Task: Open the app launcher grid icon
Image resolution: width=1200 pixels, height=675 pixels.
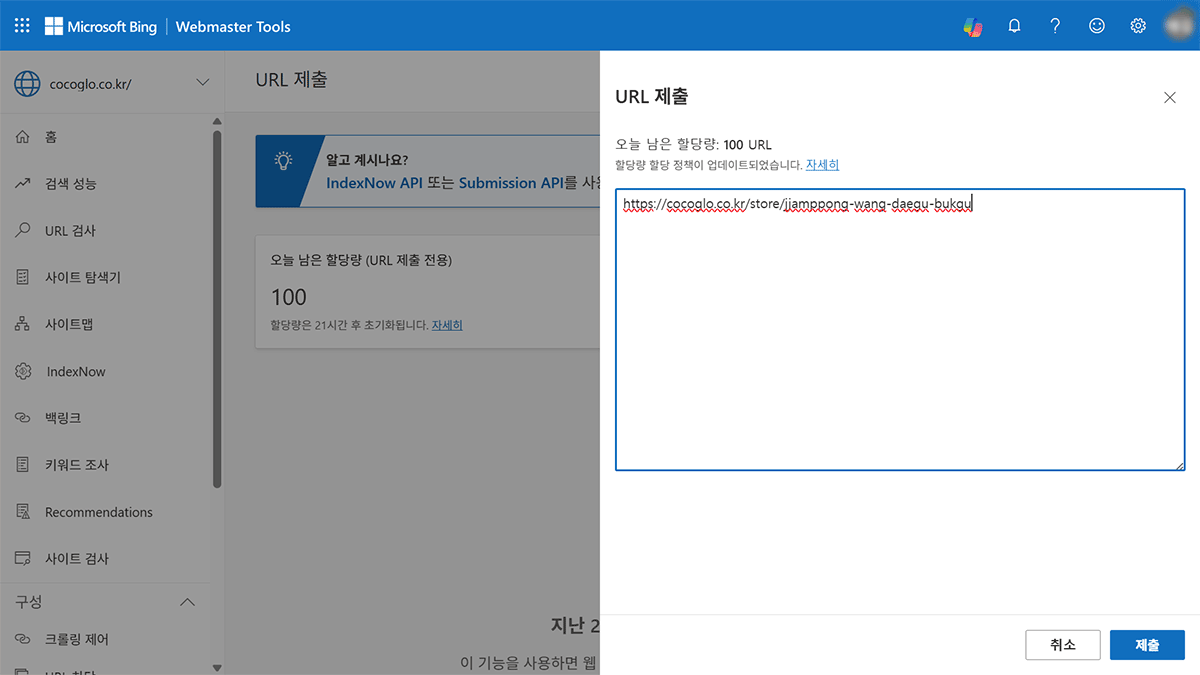Action: pos(22,26)
